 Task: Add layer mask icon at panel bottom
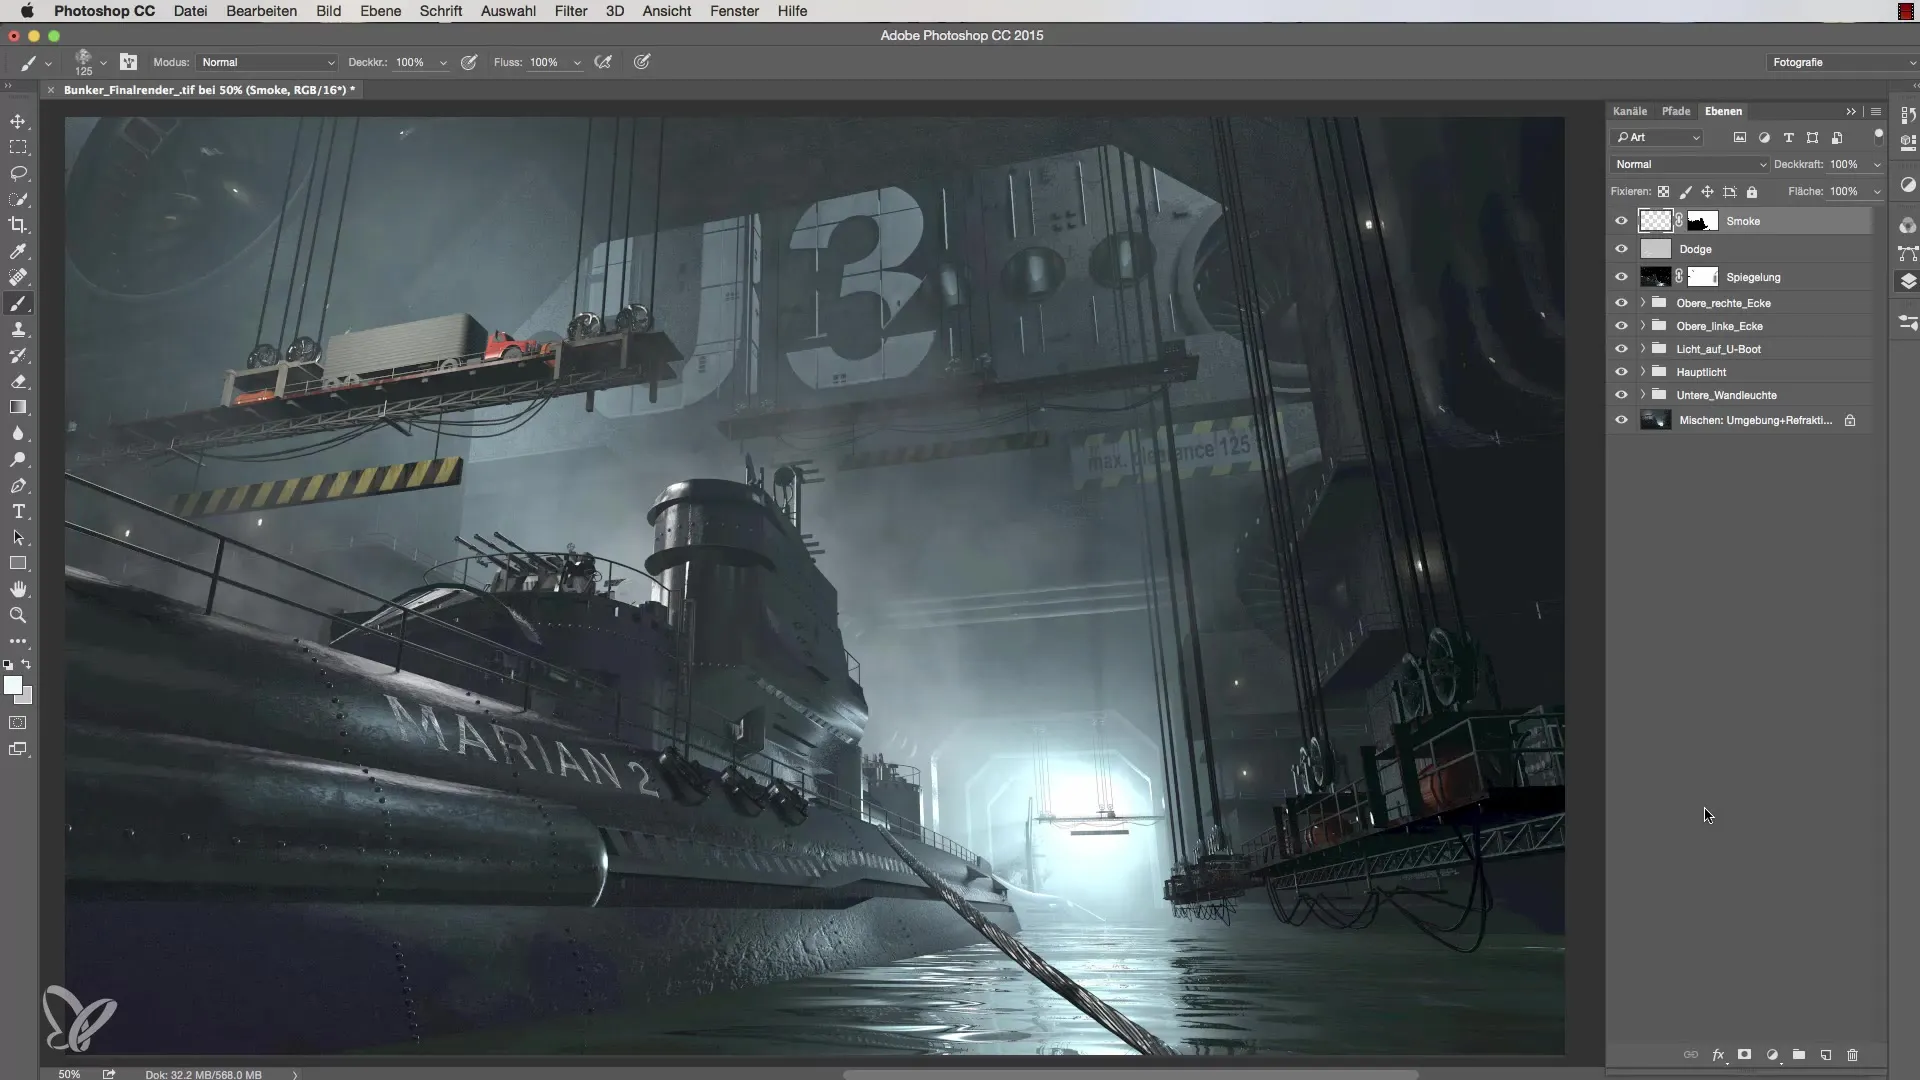[x=1744, y=1055]
